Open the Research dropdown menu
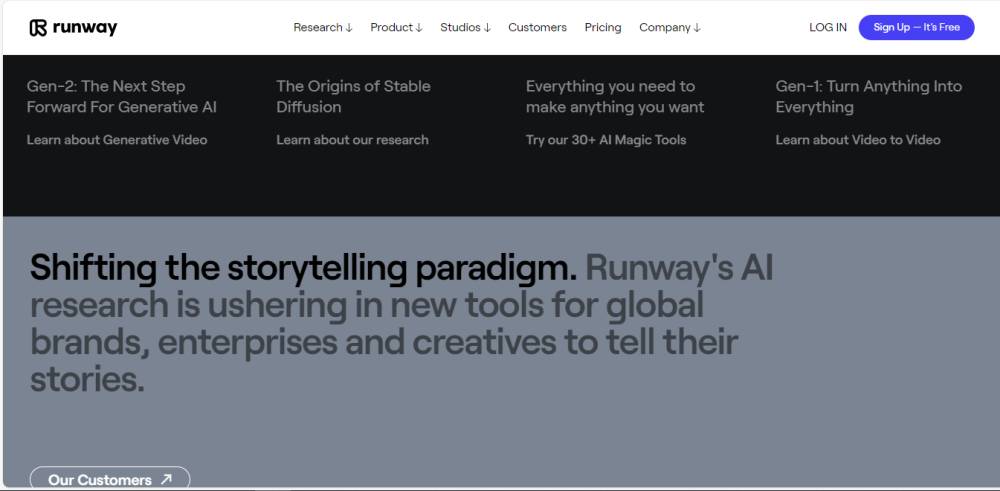The image size is (1000, 491). pos(323,27)
